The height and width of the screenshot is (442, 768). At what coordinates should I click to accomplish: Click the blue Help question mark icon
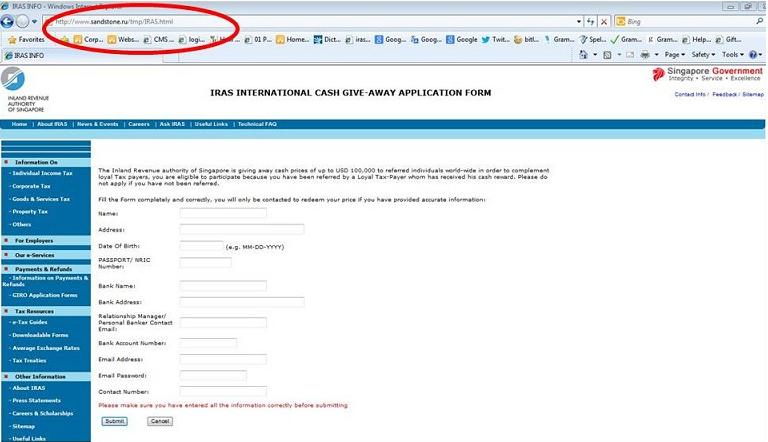[x=753, y=55]
